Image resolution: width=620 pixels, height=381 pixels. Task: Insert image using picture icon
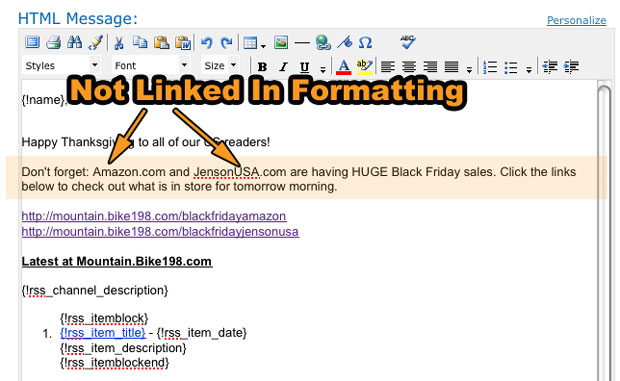281,42
